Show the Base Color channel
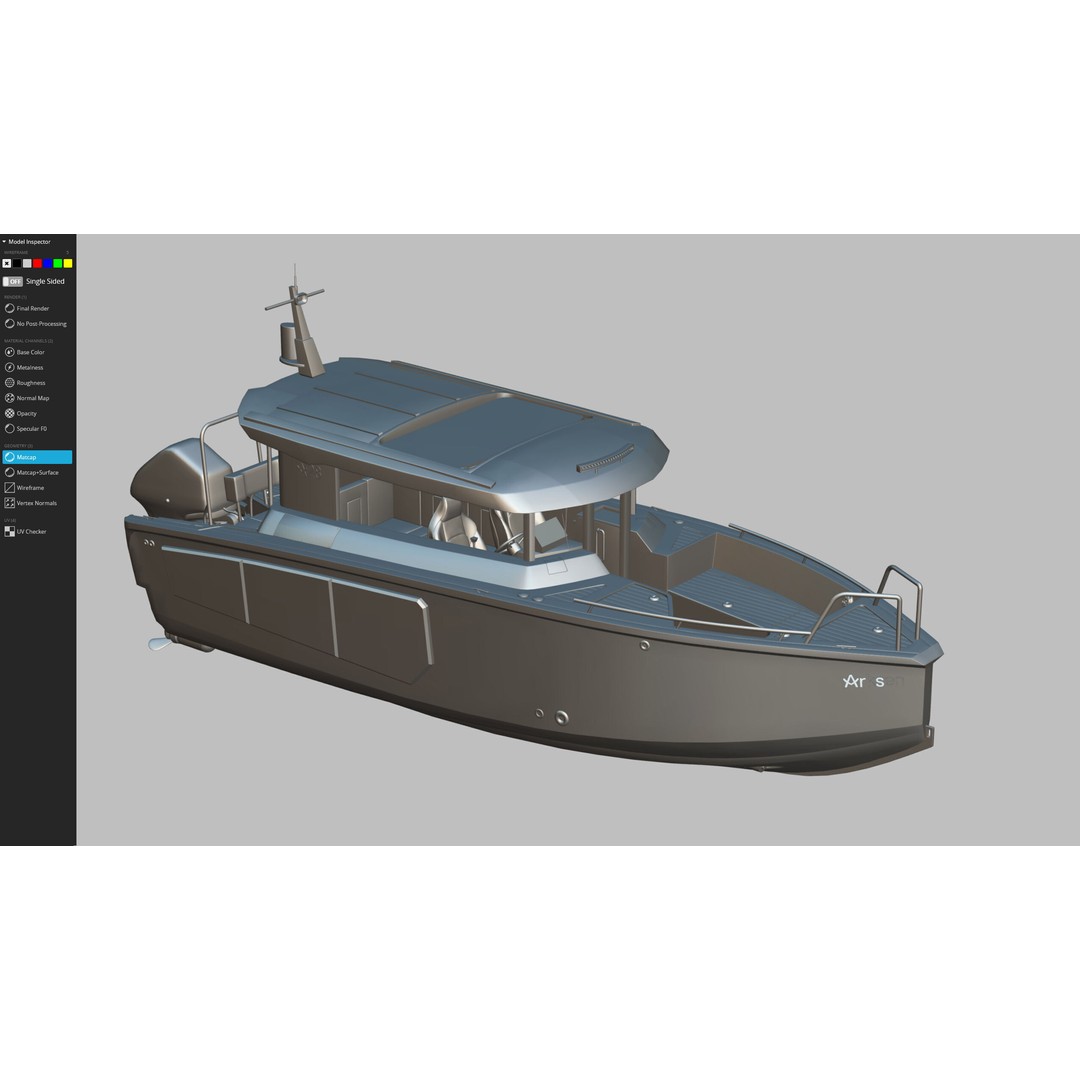Viewport: 1080px width, 1080px height. 25,352
